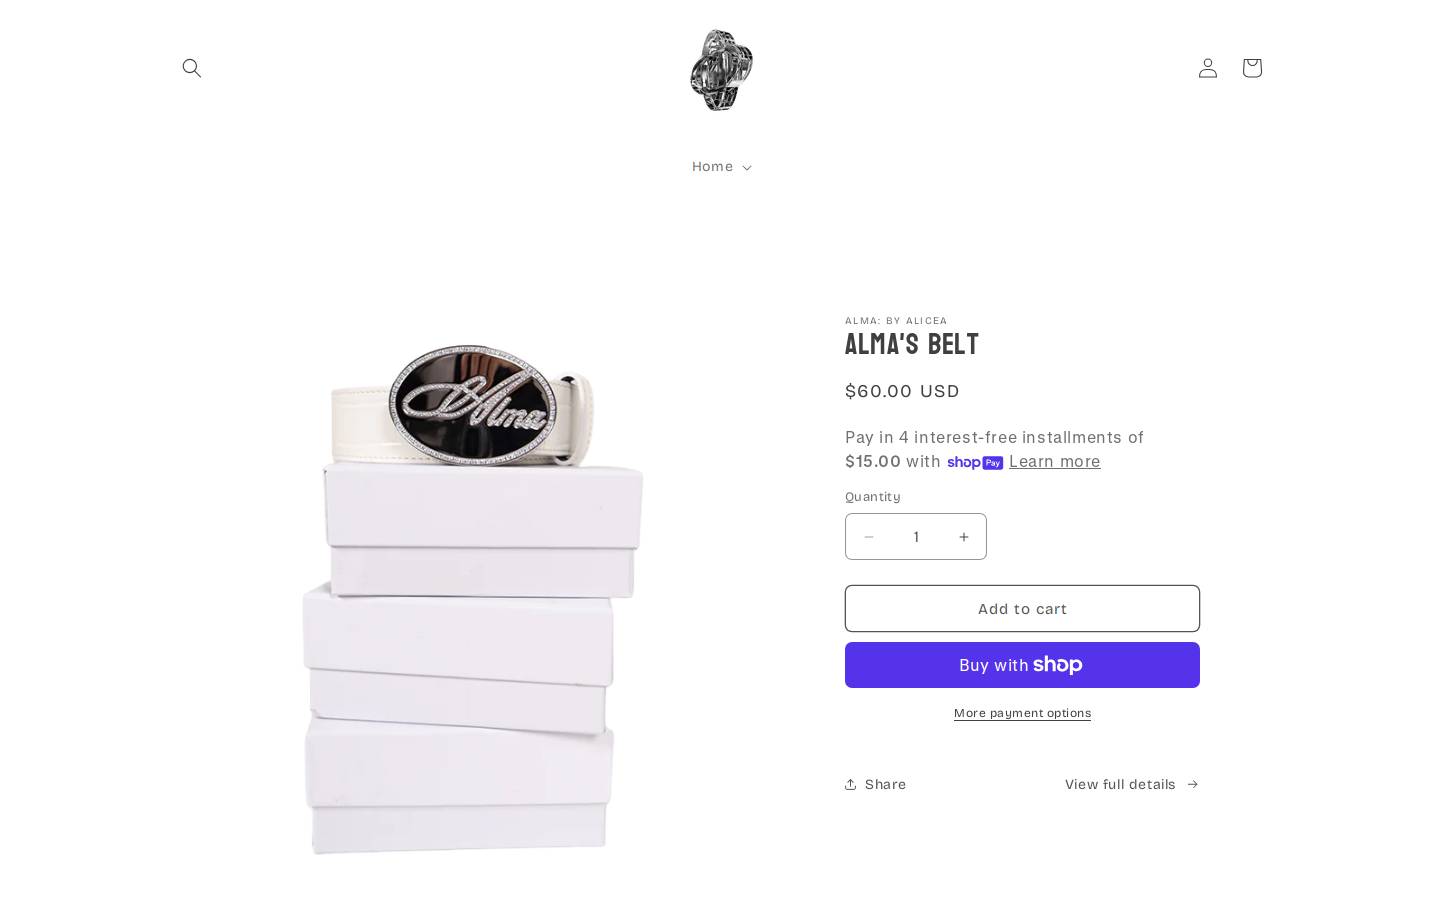This screenshot has width=1440, height=900.
Task: Open the search magnifier icon
Action: [x=192, y=68]
